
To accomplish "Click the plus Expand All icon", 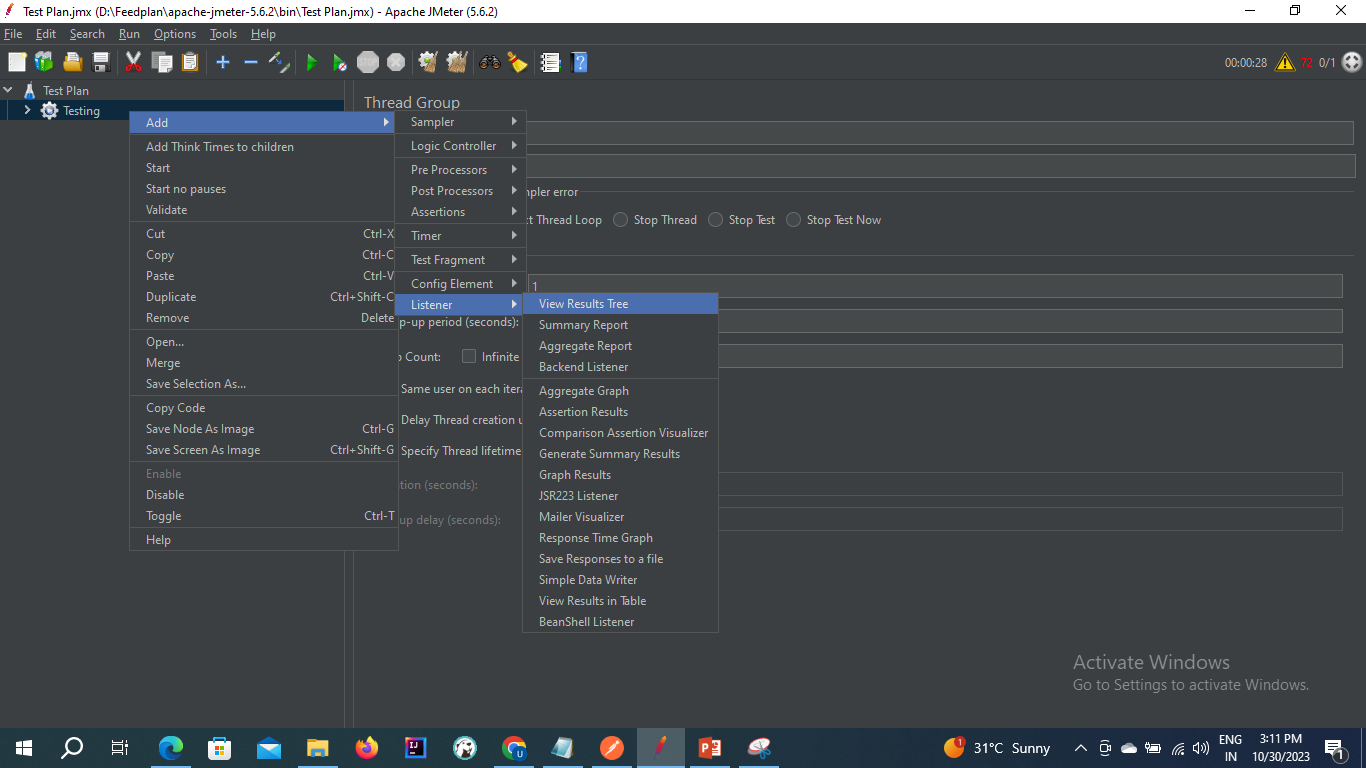I will (x=223, y=62).
